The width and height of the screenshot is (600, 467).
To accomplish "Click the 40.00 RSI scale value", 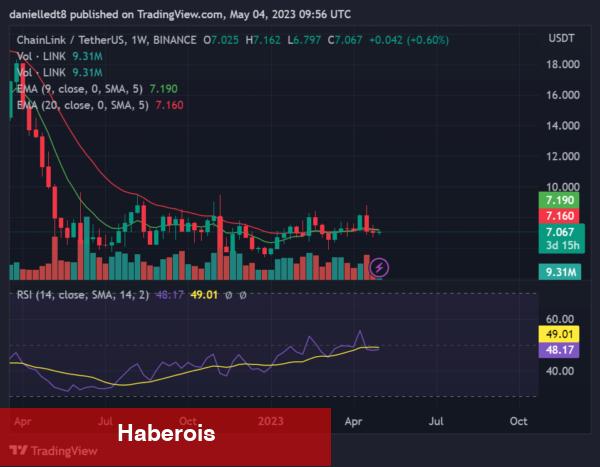I will [559, 371].
